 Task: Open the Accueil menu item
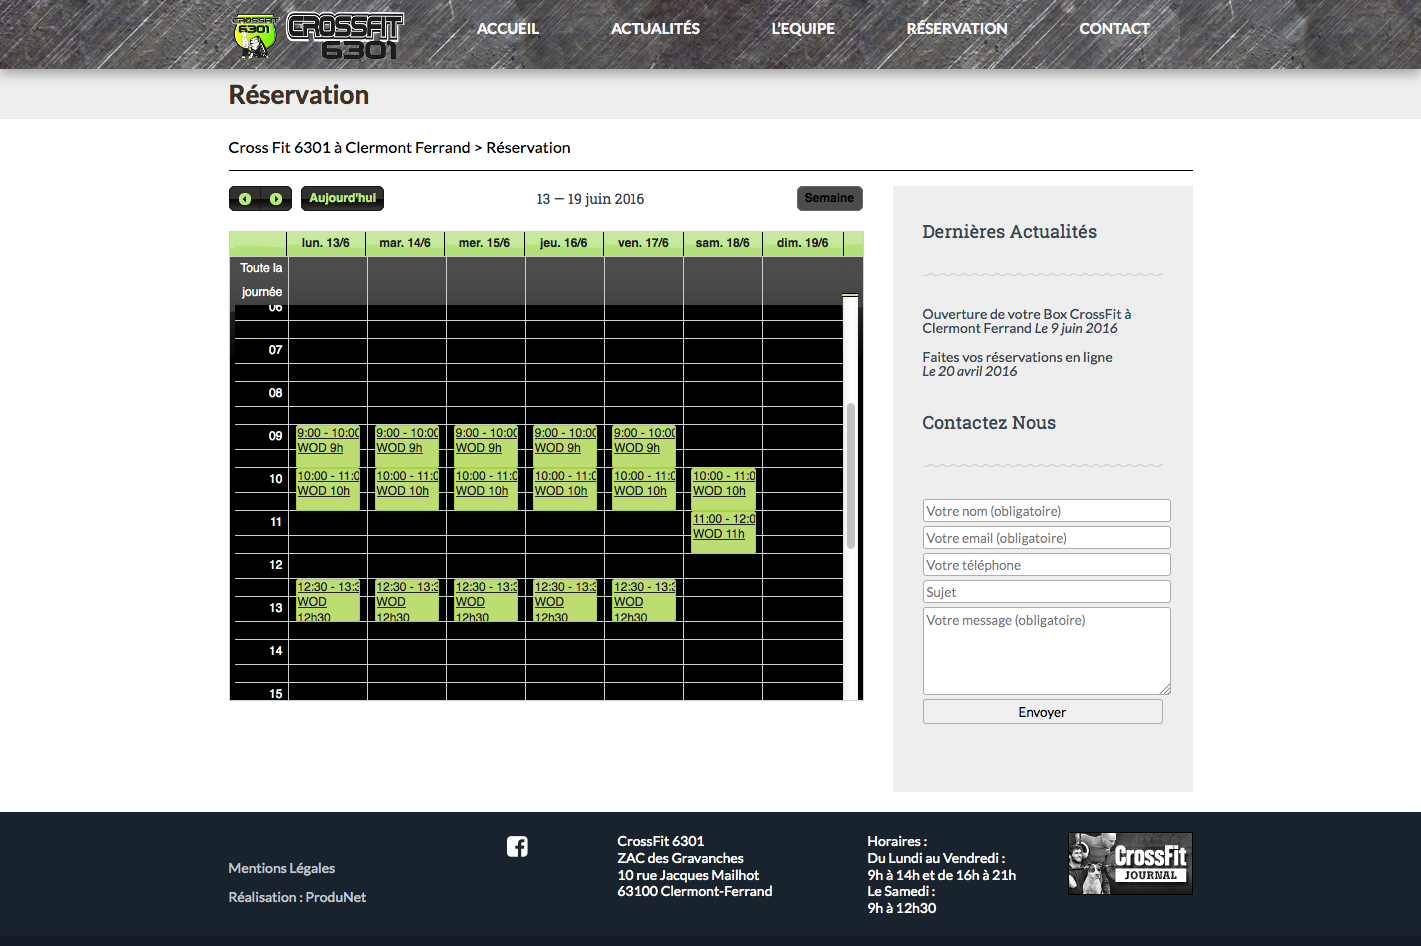coord(507,29)
